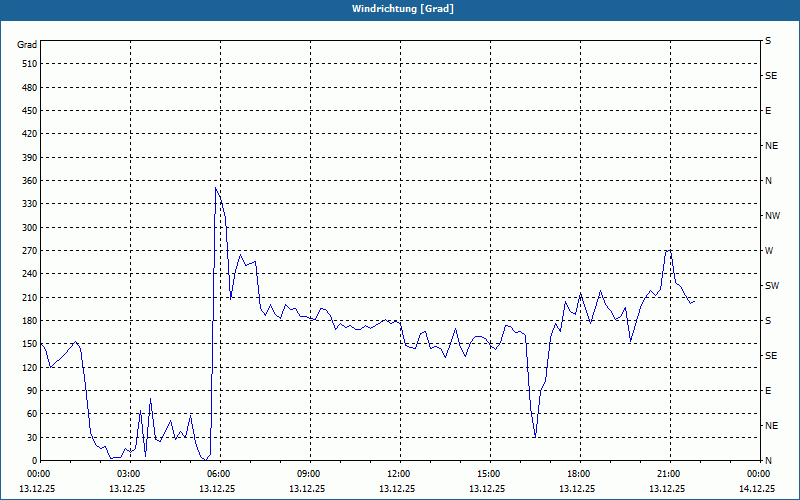Click the "E" compass label at the 450 line
Image resolution: width=800 pixels, height=500 pixels.
768,111
